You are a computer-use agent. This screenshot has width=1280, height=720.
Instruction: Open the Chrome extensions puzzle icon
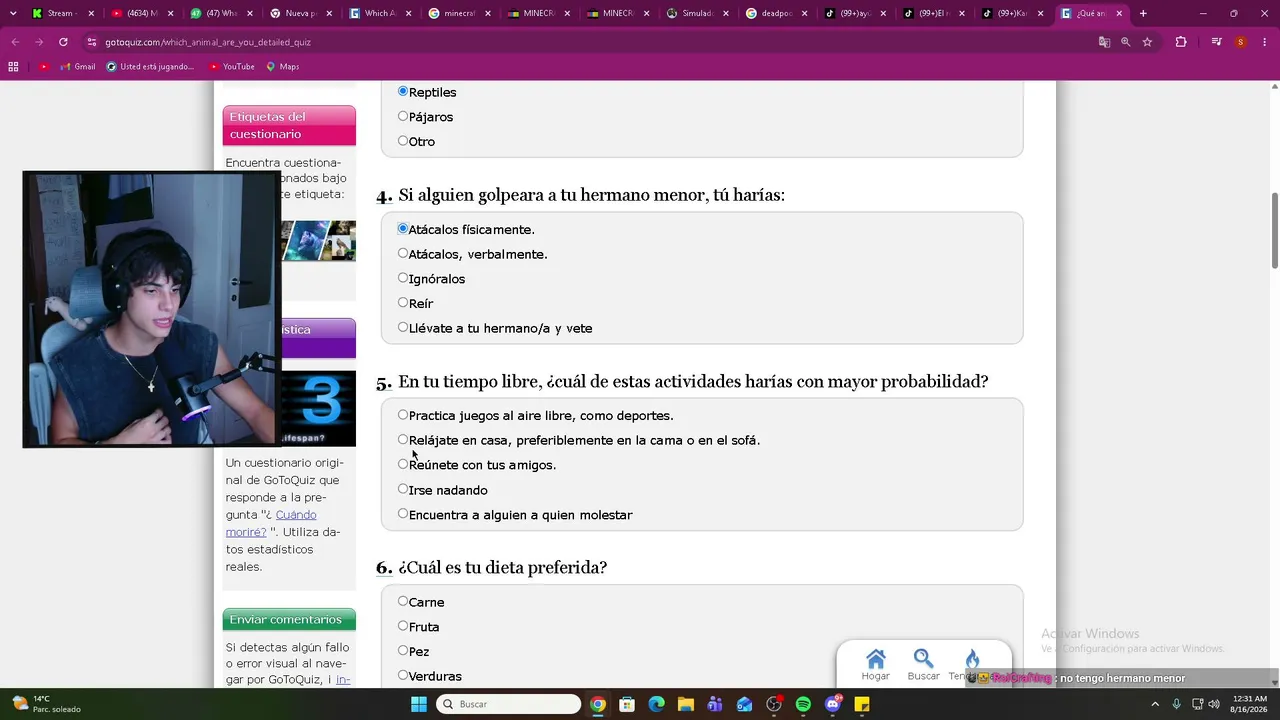pos(1181,42)
